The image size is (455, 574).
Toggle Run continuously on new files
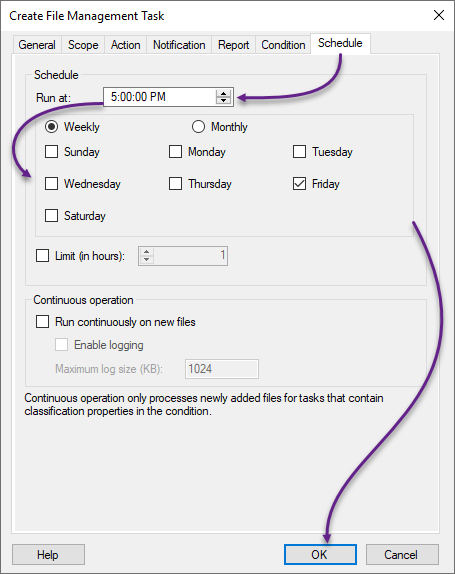[x=42, y=322]
